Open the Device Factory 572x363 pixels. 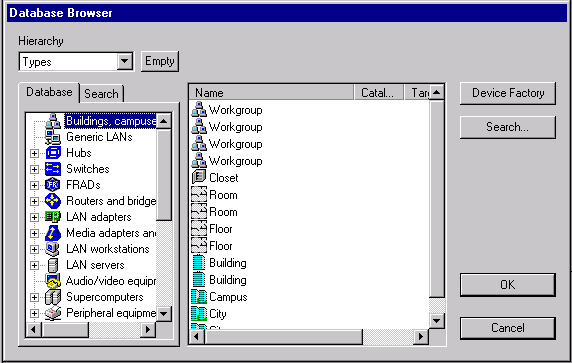coord(508,93)
